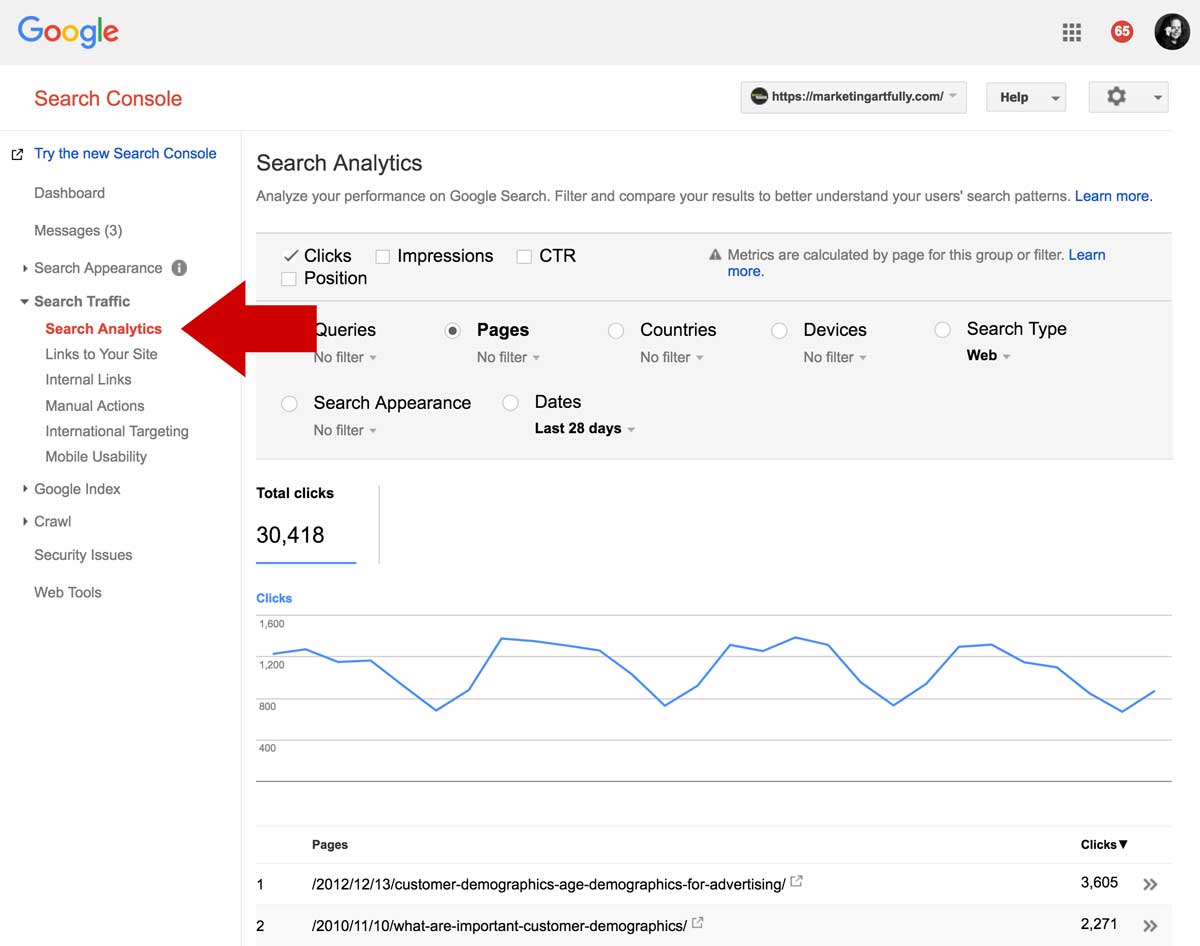
Task: Click Learn more link after search patterns description
Action: pos(1113,196)
